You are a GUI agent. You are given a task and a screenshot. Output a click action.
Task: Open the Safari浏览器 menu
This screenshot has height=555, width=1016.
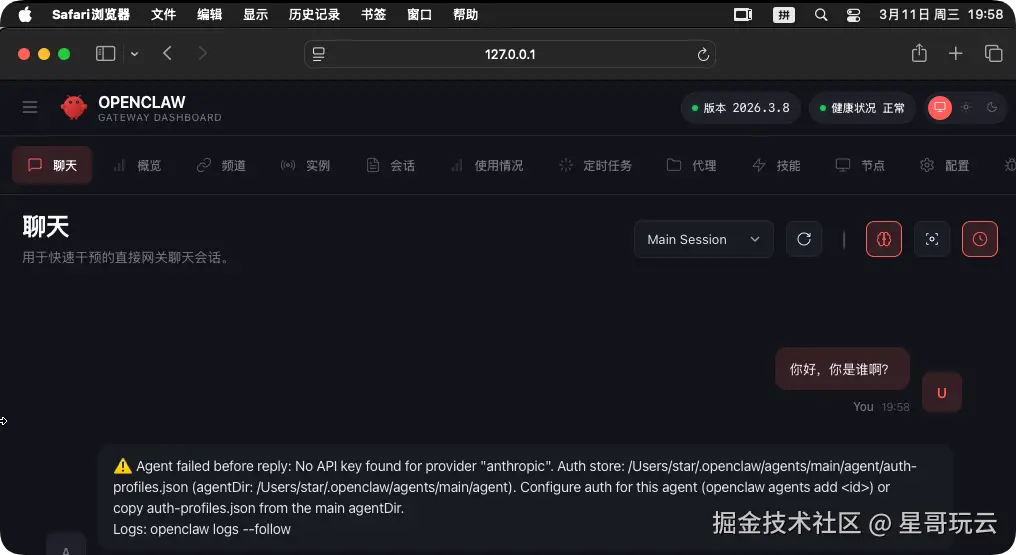[91, 14]
